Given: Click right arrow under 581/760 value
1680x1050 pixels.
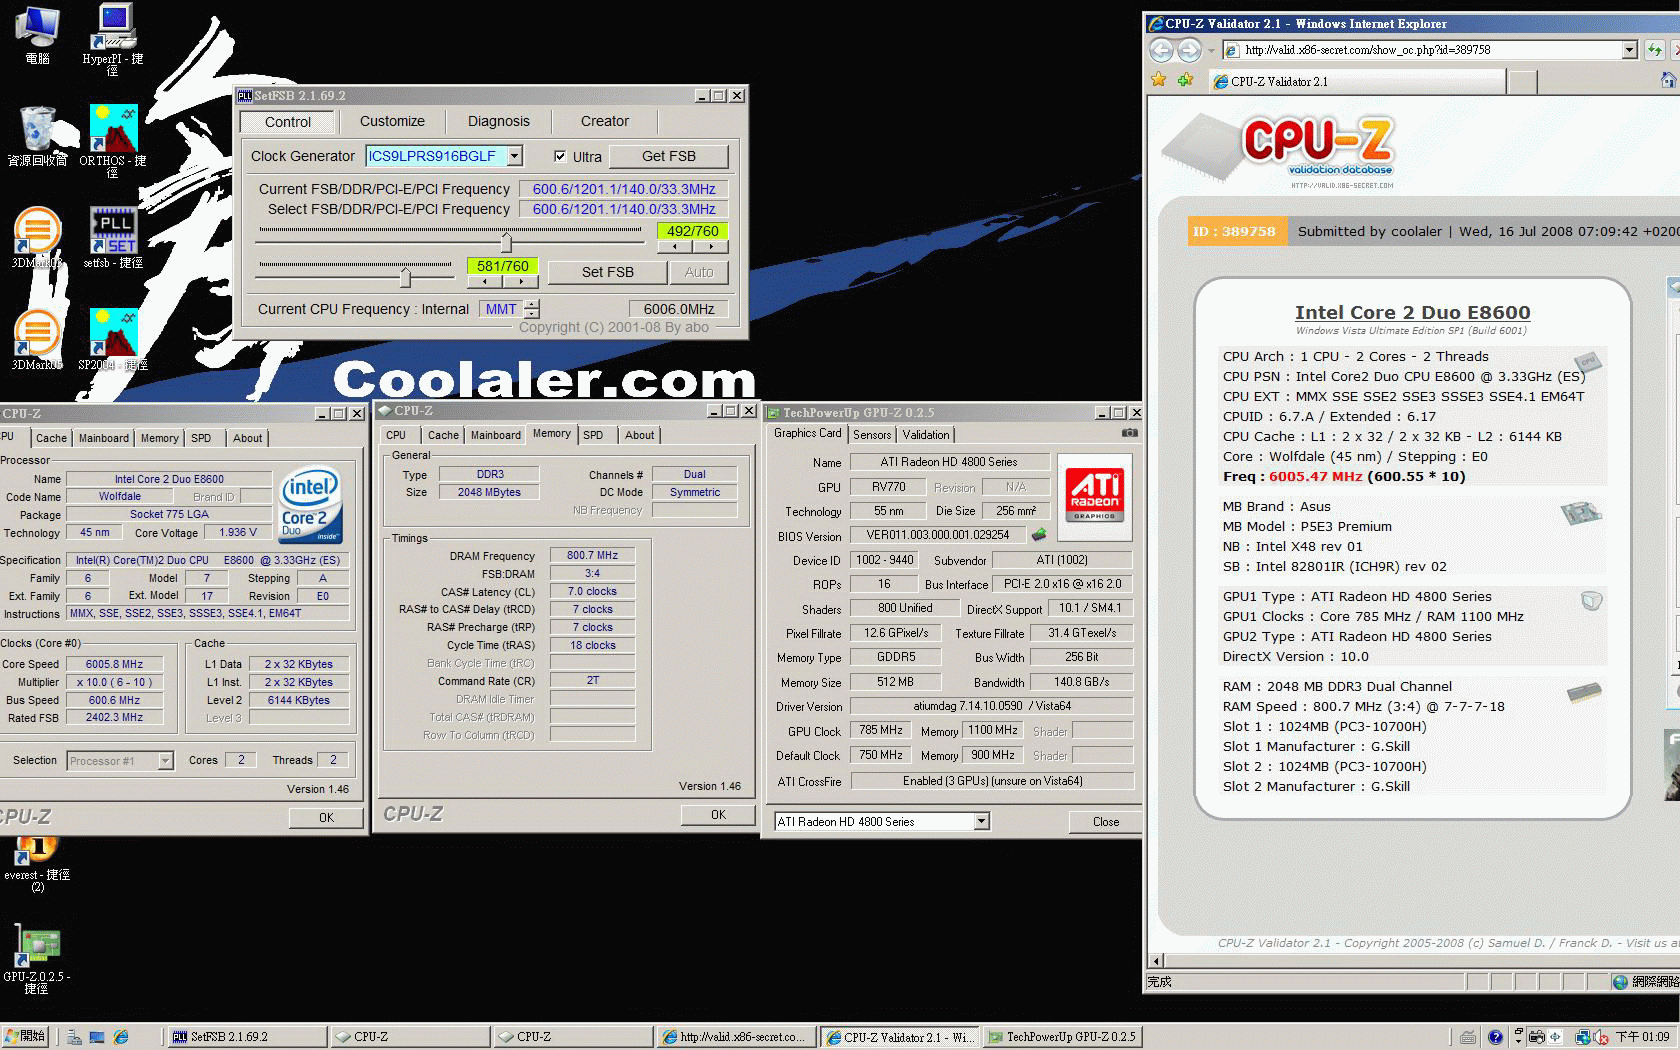Looking at the screenshot, I should (521, 281).
